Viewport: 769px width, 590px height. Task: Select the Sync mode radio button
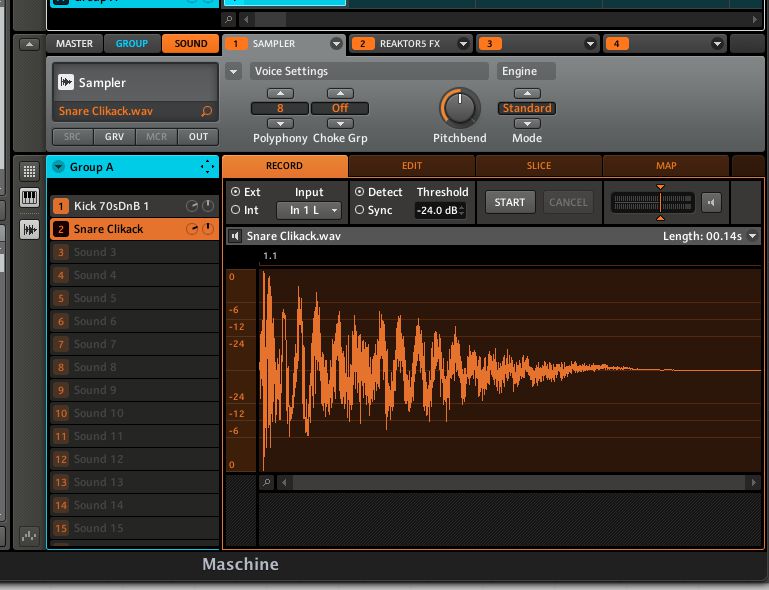[x=359, y=210]
